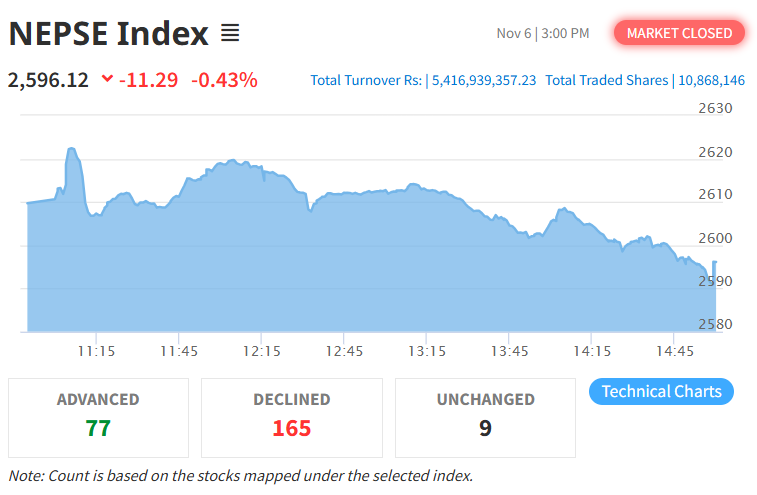Click the Nov 6 3:00 PM timestamp
The image size is (757, 495).
pos(543,34)
